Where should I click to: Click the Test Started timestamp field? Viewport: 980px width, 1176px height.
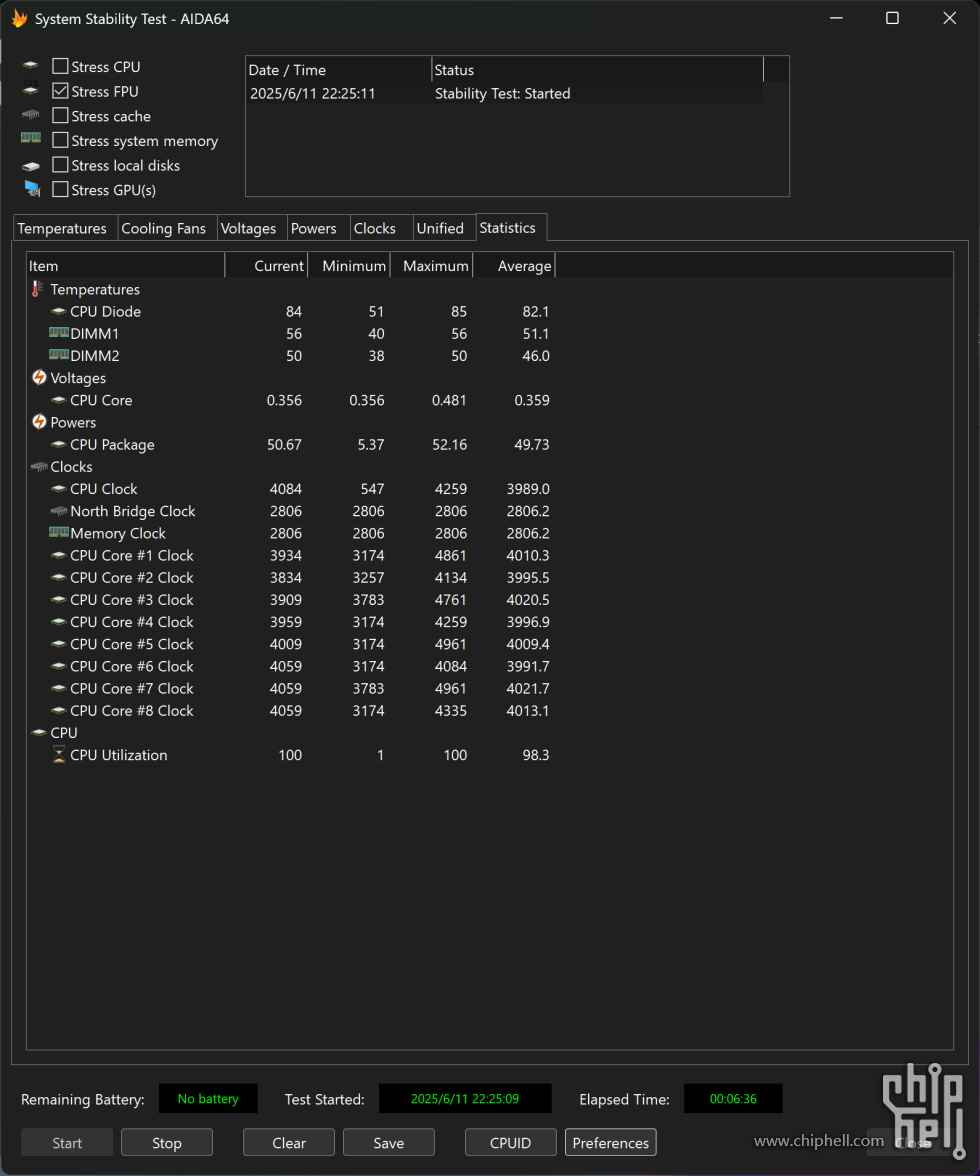(x=465, y=1099)
